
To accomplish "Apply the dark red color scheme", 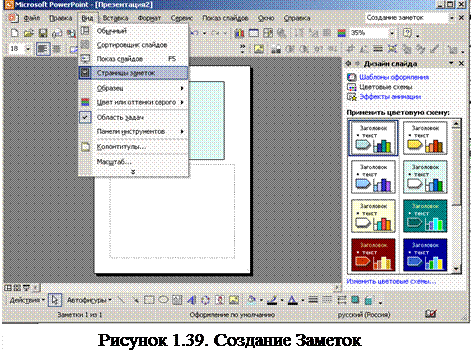I will [x=373, y=255].
